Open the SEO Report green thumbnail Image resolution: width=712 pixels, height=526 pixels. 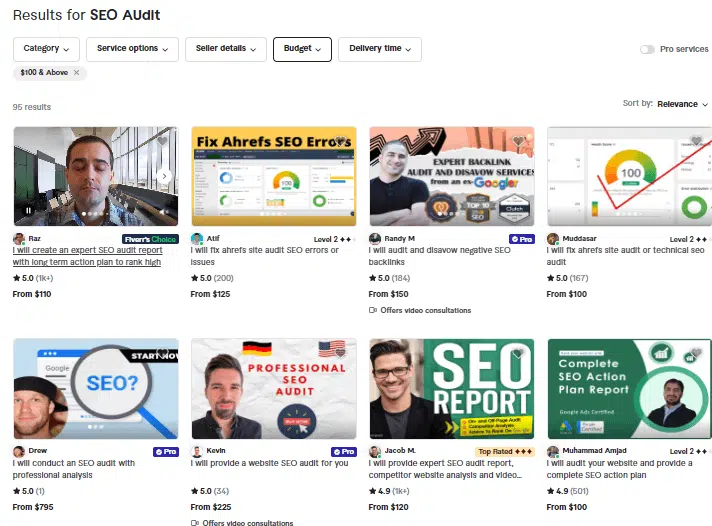pos(452,389)
